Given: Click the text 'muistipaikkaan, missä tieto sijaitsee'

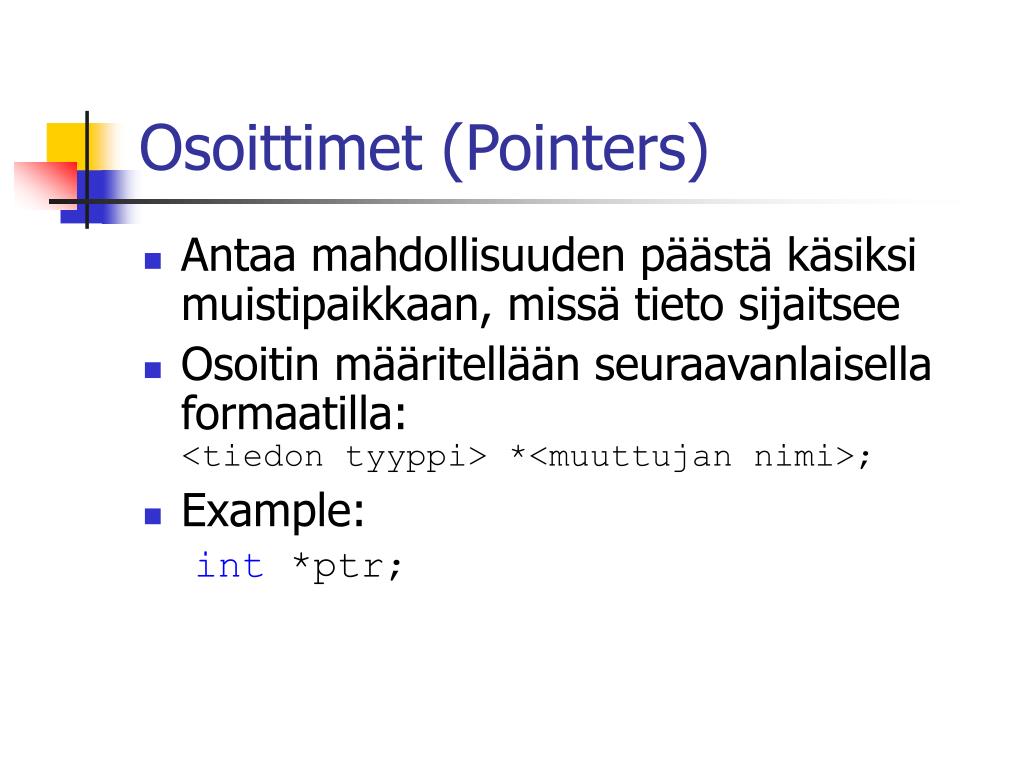Looking at the screenshot, I should tap(541, 306).
